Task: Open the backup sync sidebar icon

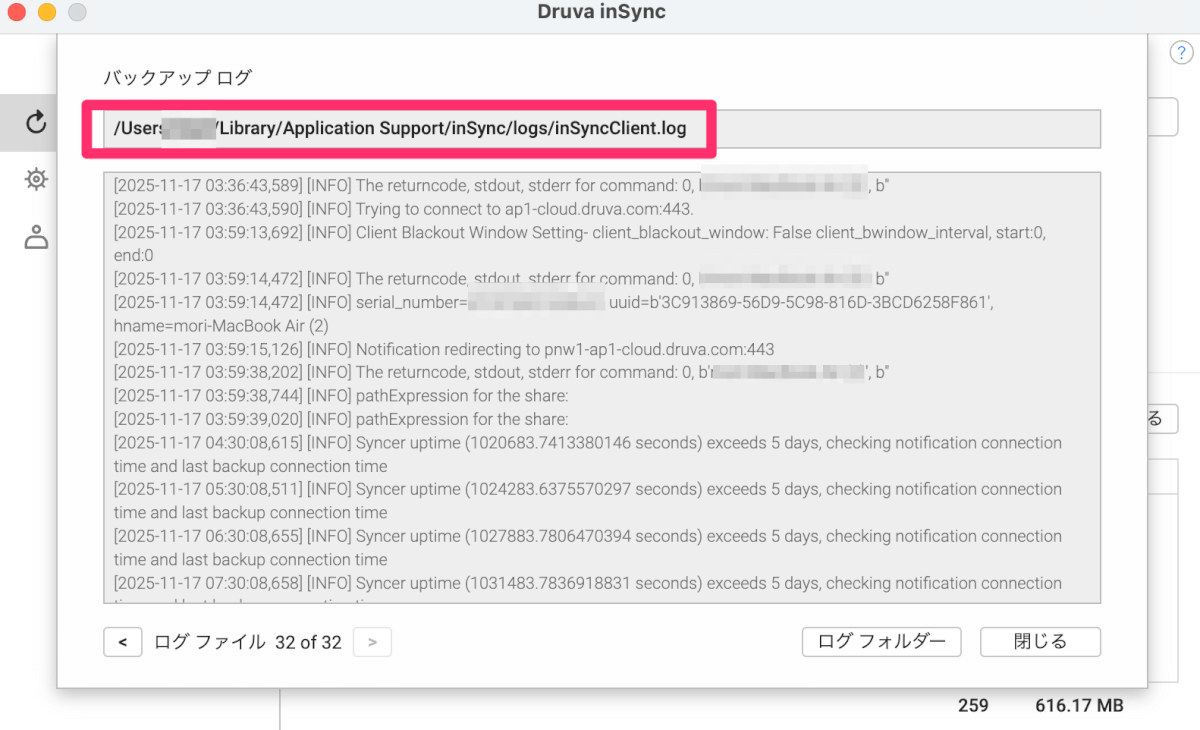Action: pos(36,122)
